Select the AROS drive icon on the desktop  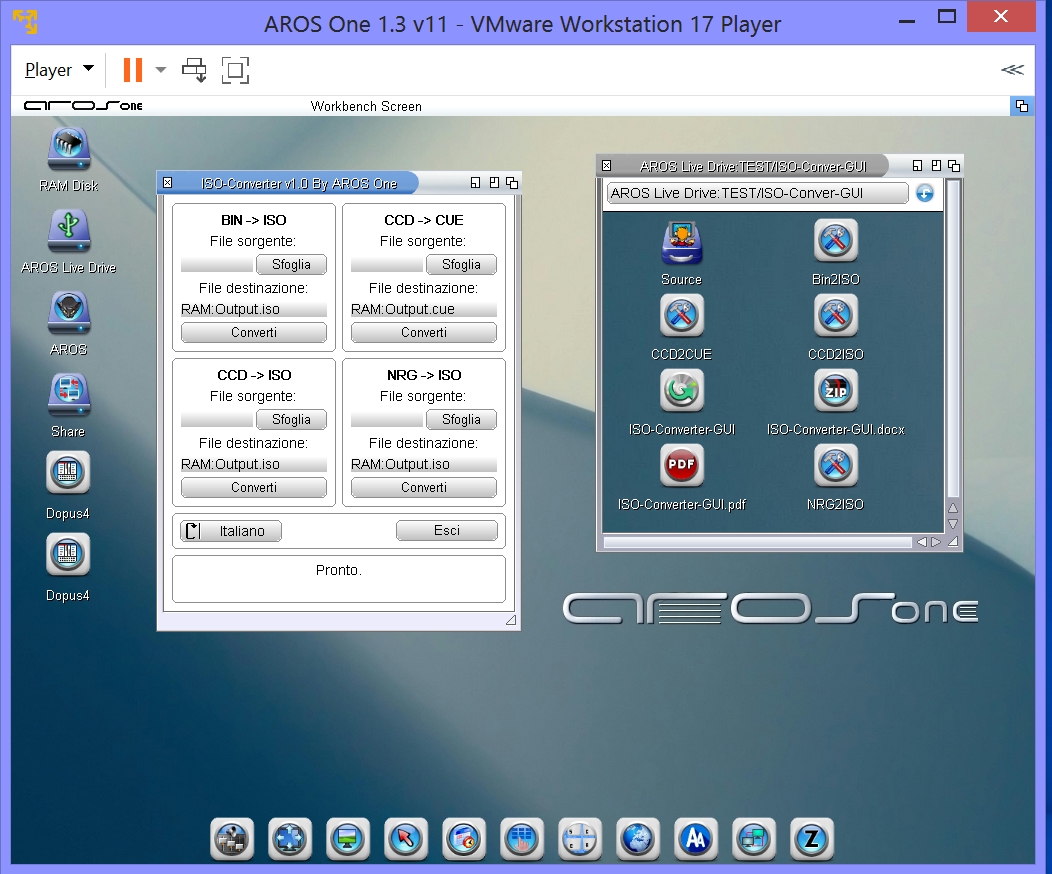pyautogui.click(x=68, y=313)
